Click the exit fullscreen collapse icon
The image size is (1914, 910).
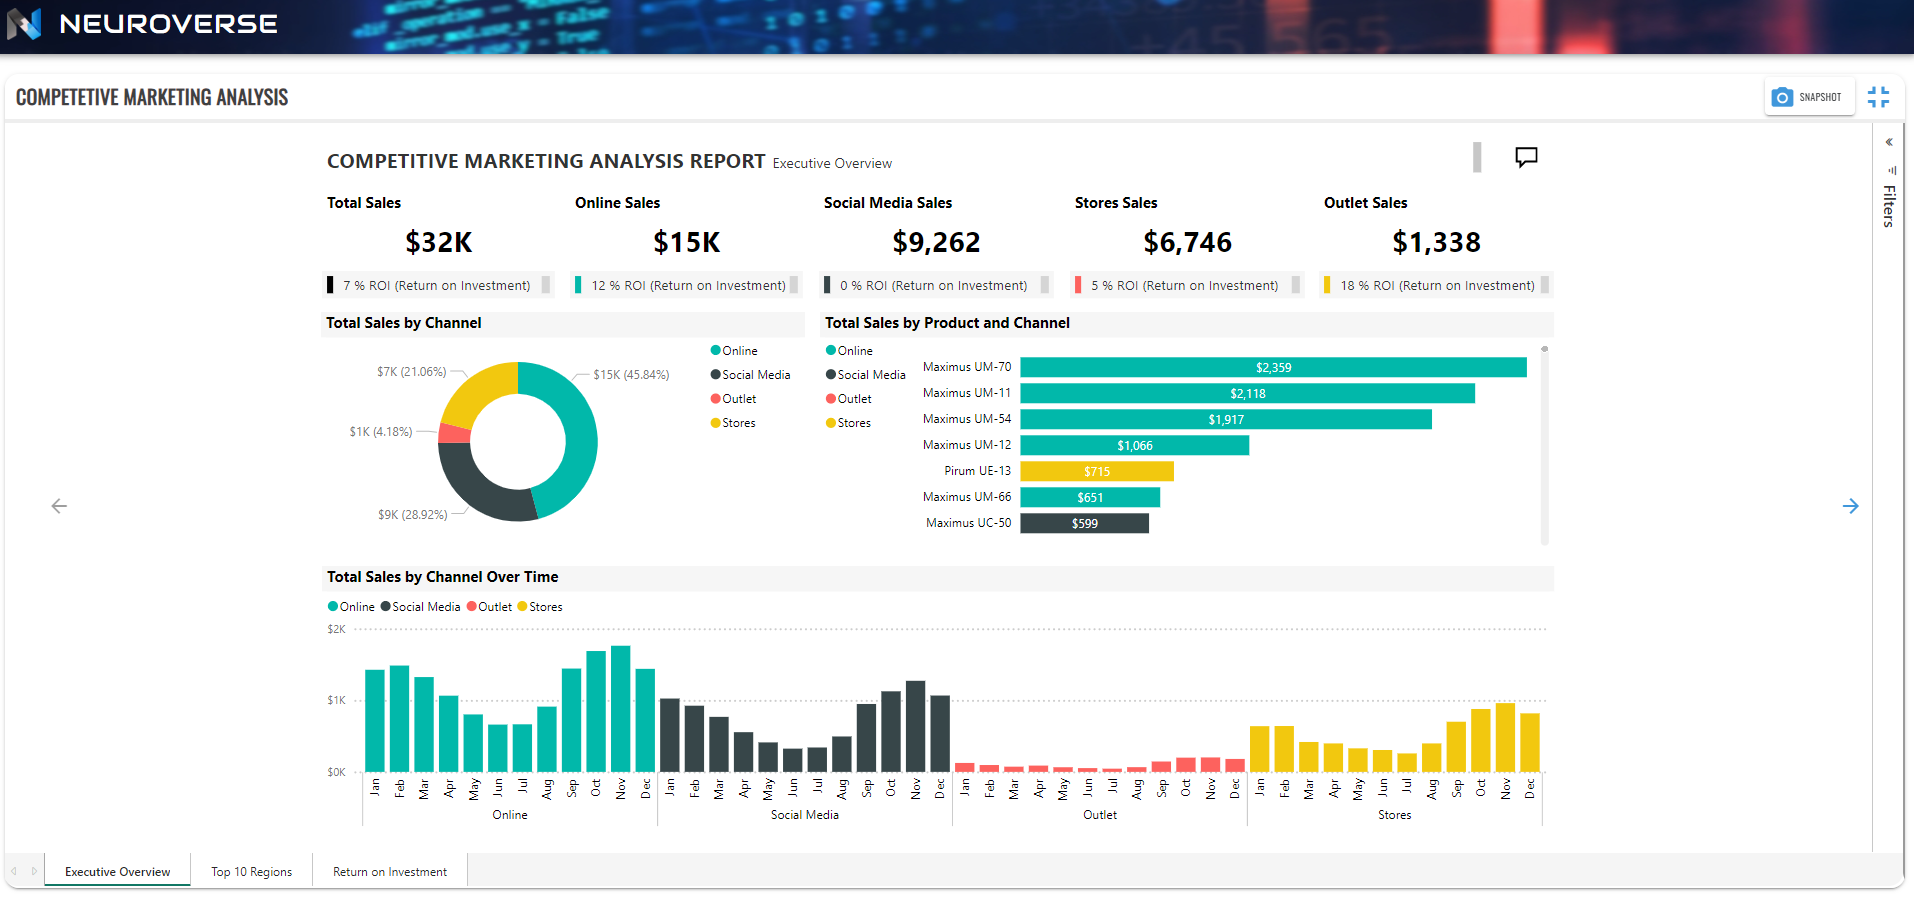(1878, 97)
